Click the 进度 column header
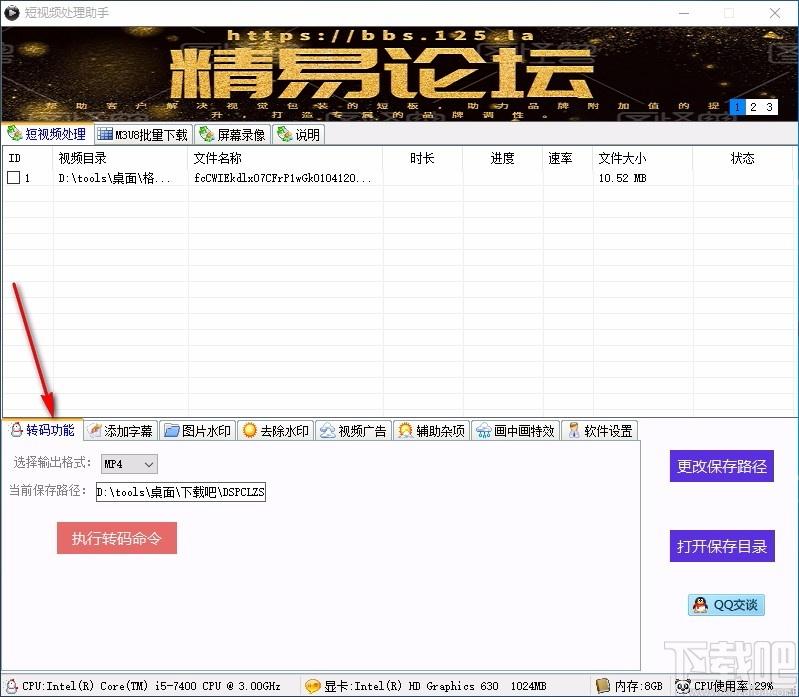Viewport: 799px width, 697px height. tap(503, 158)
